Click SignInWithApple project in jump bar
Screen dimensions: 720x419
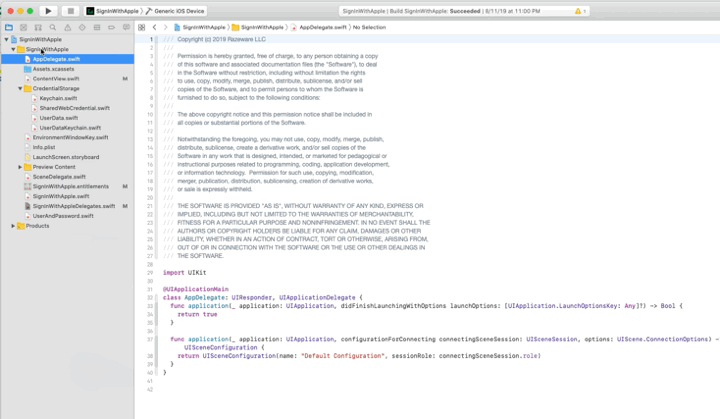[x=200, y=28]
